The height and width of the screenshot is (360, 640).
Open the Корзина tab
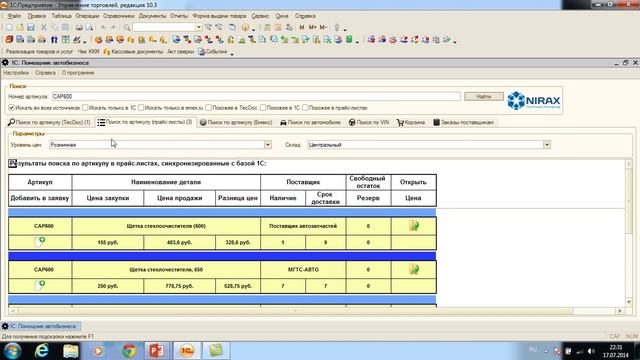click(411, 122)
